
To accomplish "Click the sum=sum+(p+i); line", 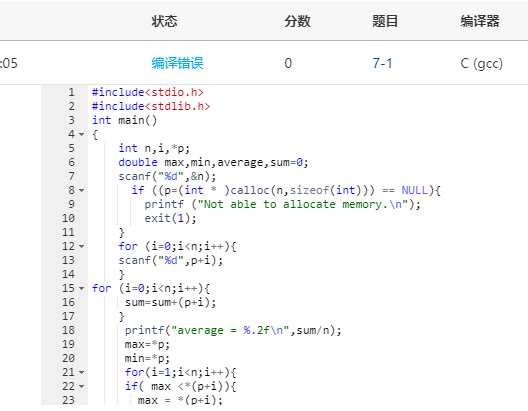I will [171, 302].
